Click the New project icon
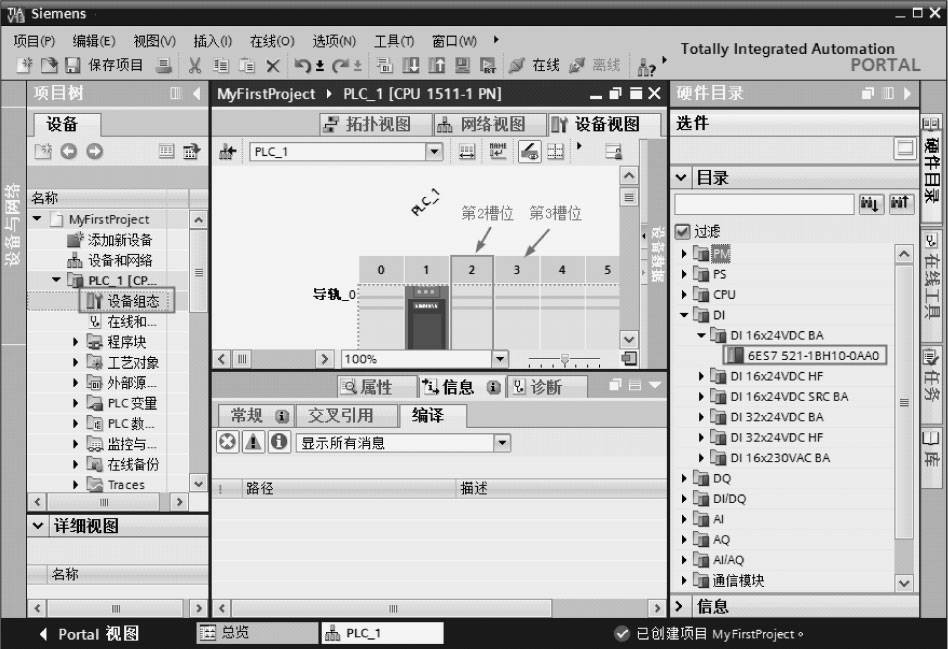This screenshot has height=649, width=948. [24, 65]
